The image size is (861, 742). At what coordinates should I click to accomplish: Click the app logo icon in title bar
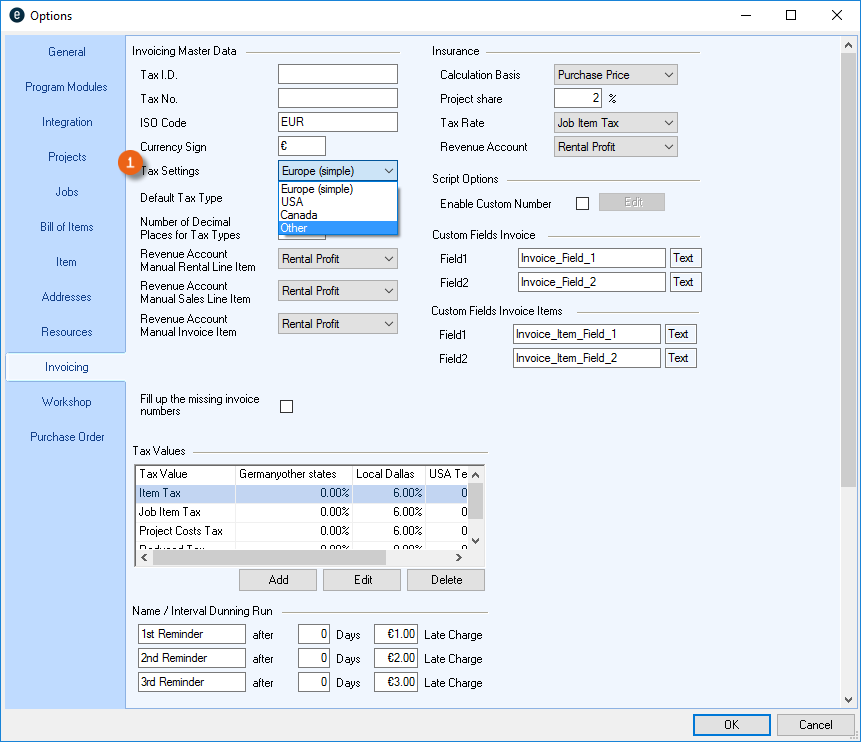pos(16,15)
